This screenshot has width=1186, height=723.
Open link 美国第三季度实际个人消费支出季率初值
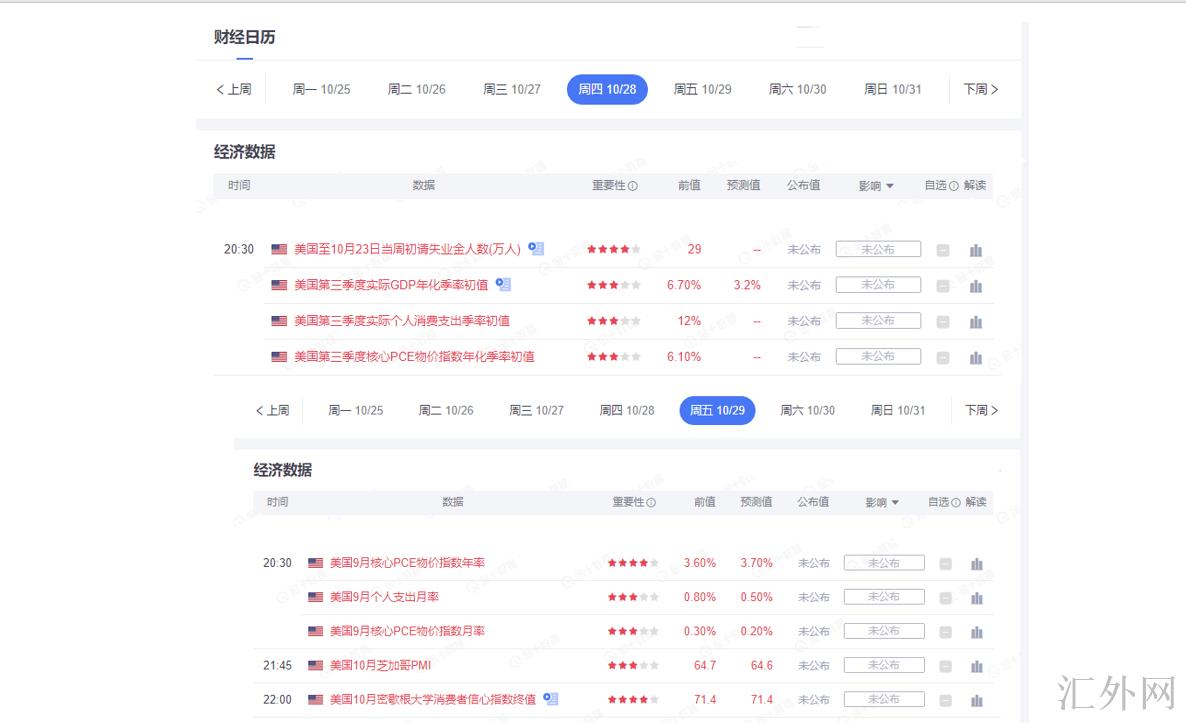pyautogui.click(x=402, y=321)
